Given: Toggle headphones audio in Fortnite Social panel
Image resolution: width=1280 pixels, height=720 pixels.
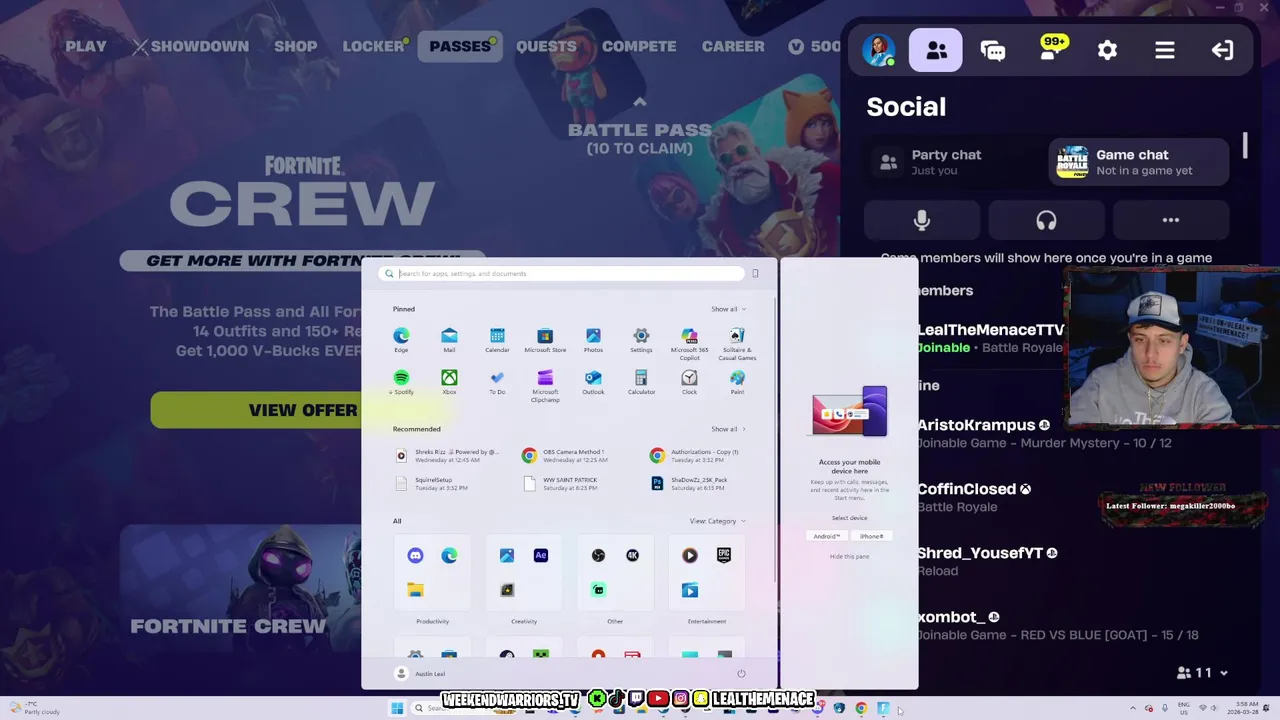Looking at the screenshot, I should pos(1046,220).
